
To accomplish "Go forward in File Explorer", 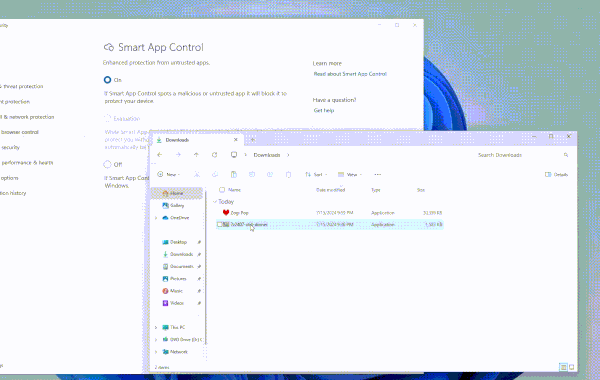I will tap(178, 155).
